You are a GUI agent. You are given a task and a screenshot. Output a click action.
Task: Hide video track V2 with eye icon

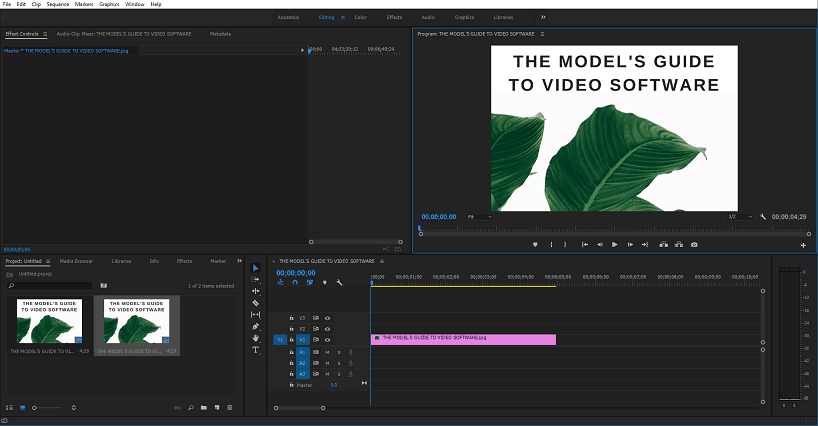pyautogui.click(x=327, y=328)
